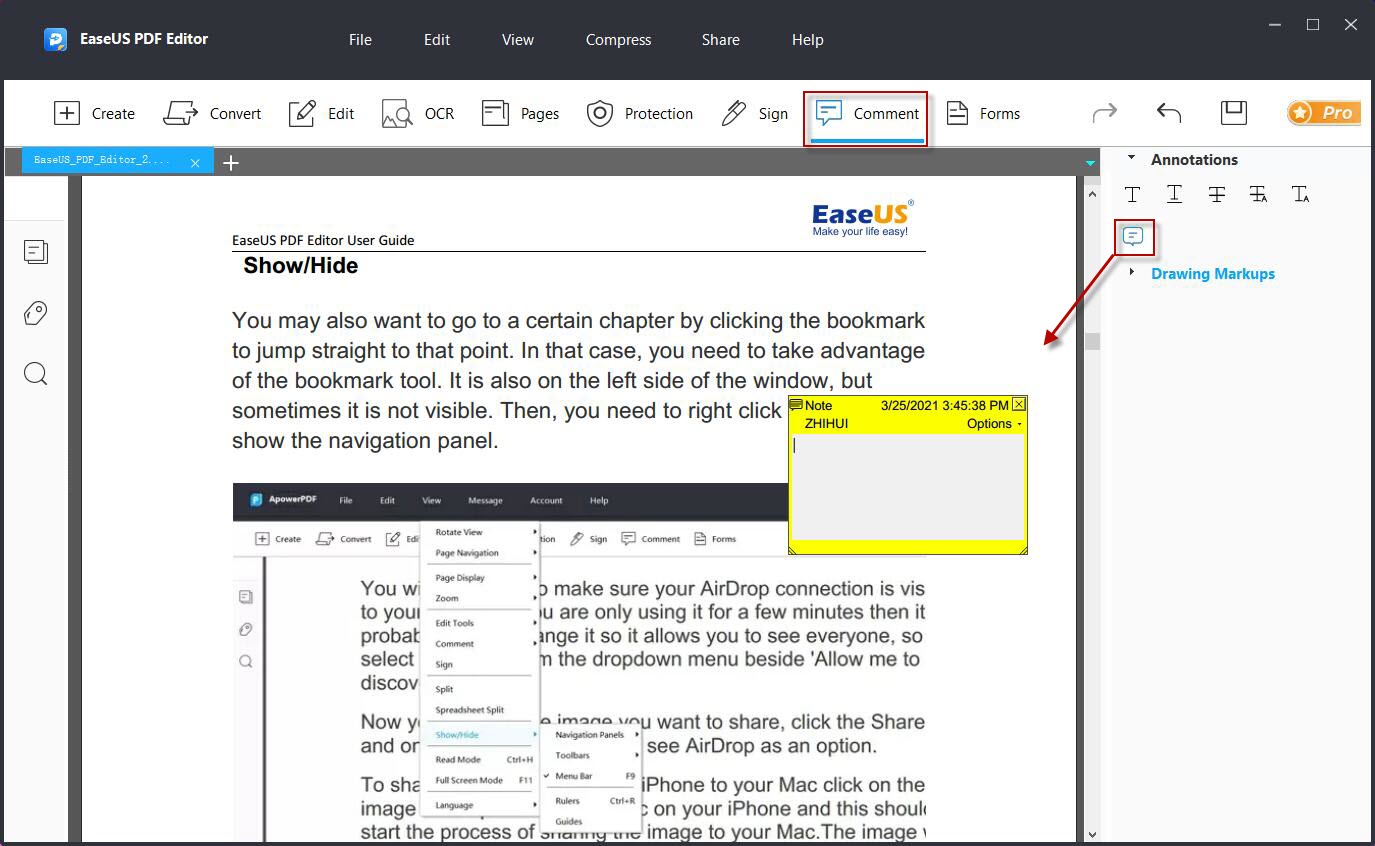Open the Compress menu
Screen dimensions: 1375x846
pyautogui.click(x=617, y=40)
